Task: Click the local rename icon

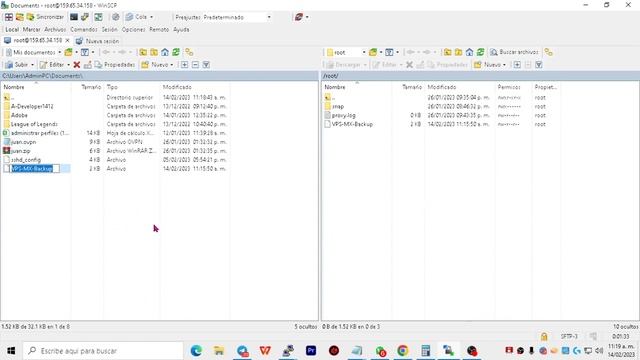Action: coord(87,64)
